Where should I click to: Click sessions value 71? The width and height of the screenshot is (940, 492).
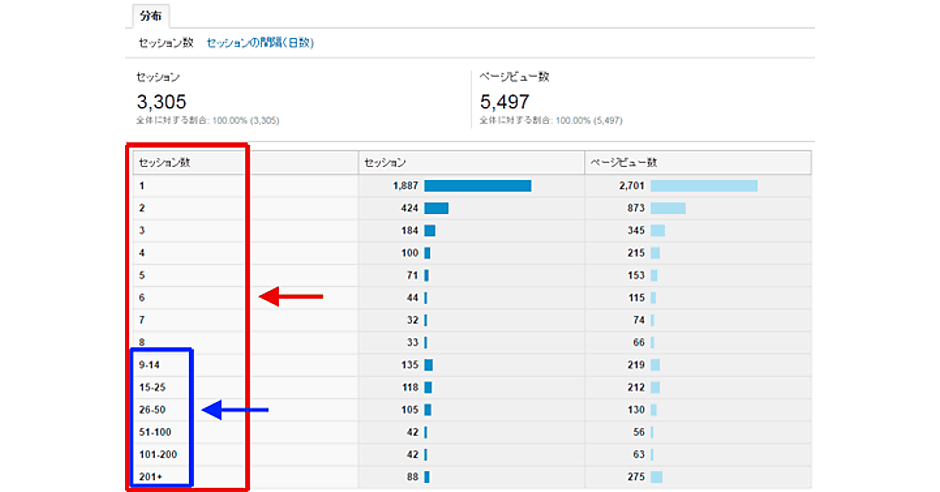[412, 275]
